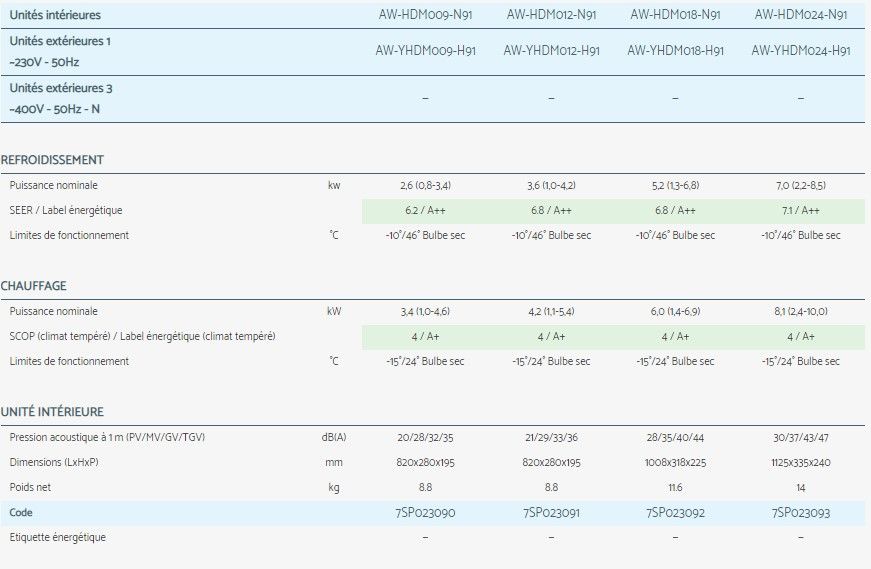
Task: Click the 6.2 / A++ SEER value
Action: (425, 211)
